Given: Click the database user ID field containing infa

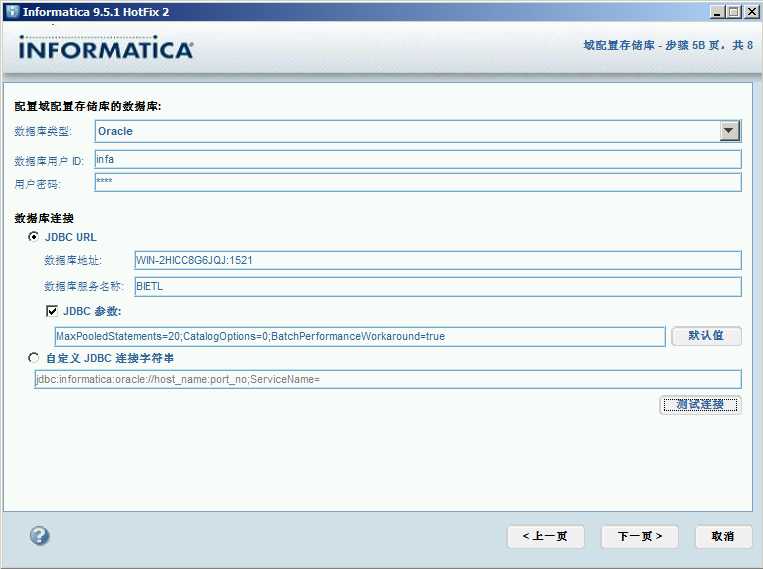Looking at the screenshot, I should [x=418, y=159].
